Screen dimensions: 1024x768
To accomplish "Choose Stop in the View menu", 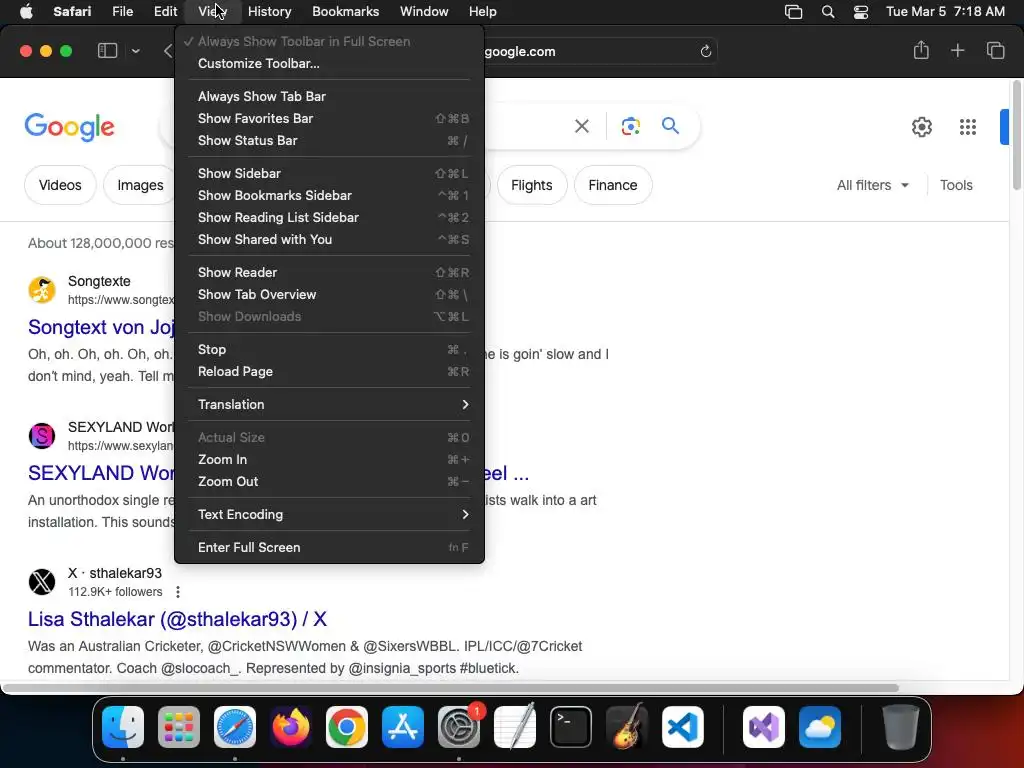I will tap(329, 349).
